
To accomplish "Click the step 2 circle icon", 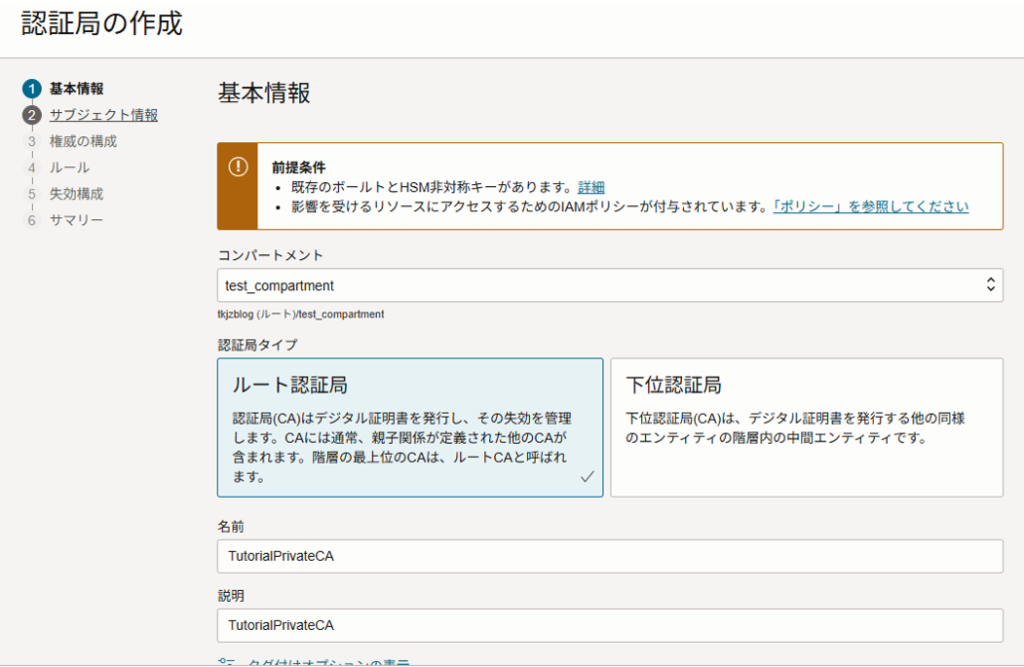I will (32, 115).
